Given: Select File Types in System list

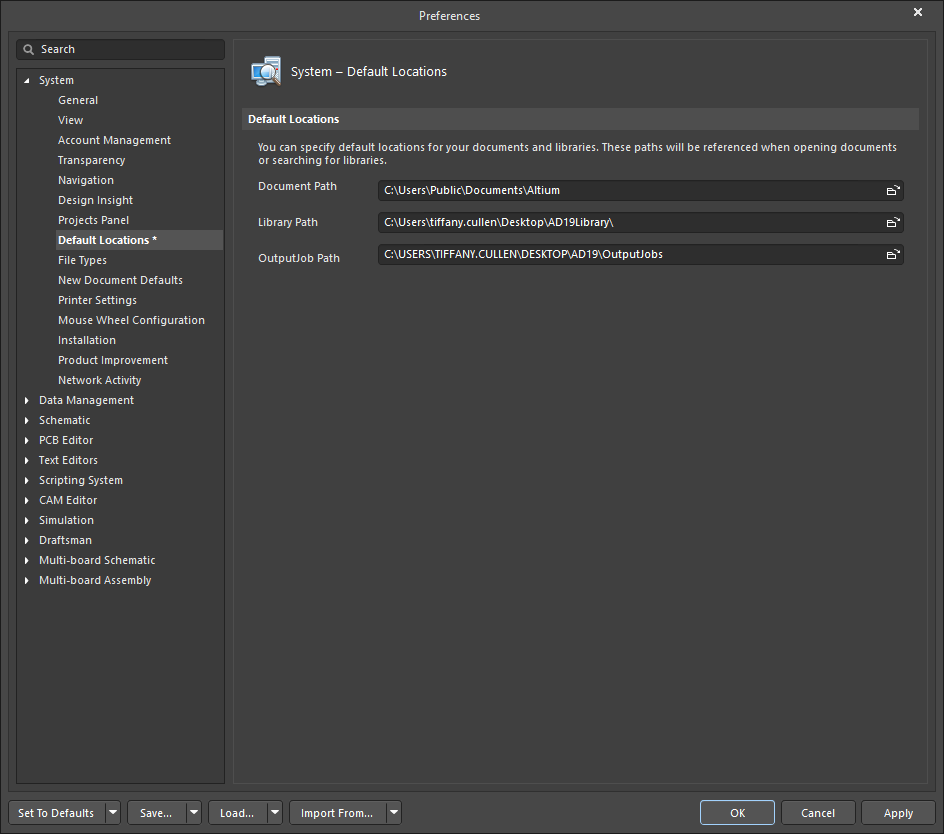Looking at the screenshot, I should [x=82, y=260].
